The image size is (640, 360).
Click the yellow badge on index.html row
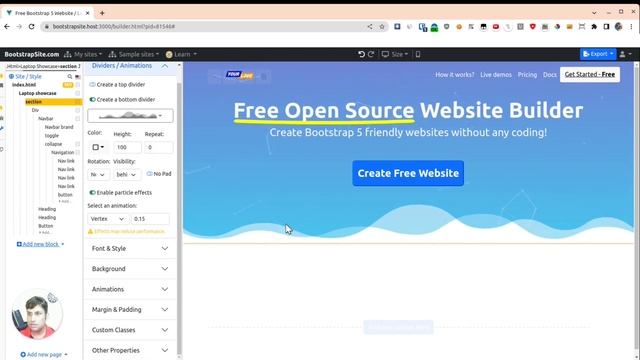68,85
